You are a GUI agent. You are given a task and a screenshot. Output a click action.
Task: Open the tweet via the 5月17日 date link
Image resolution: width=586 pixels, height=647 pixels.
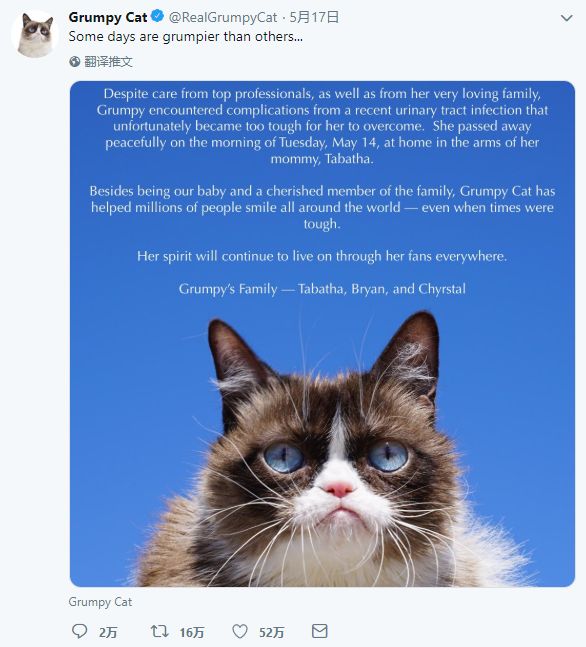314,17
